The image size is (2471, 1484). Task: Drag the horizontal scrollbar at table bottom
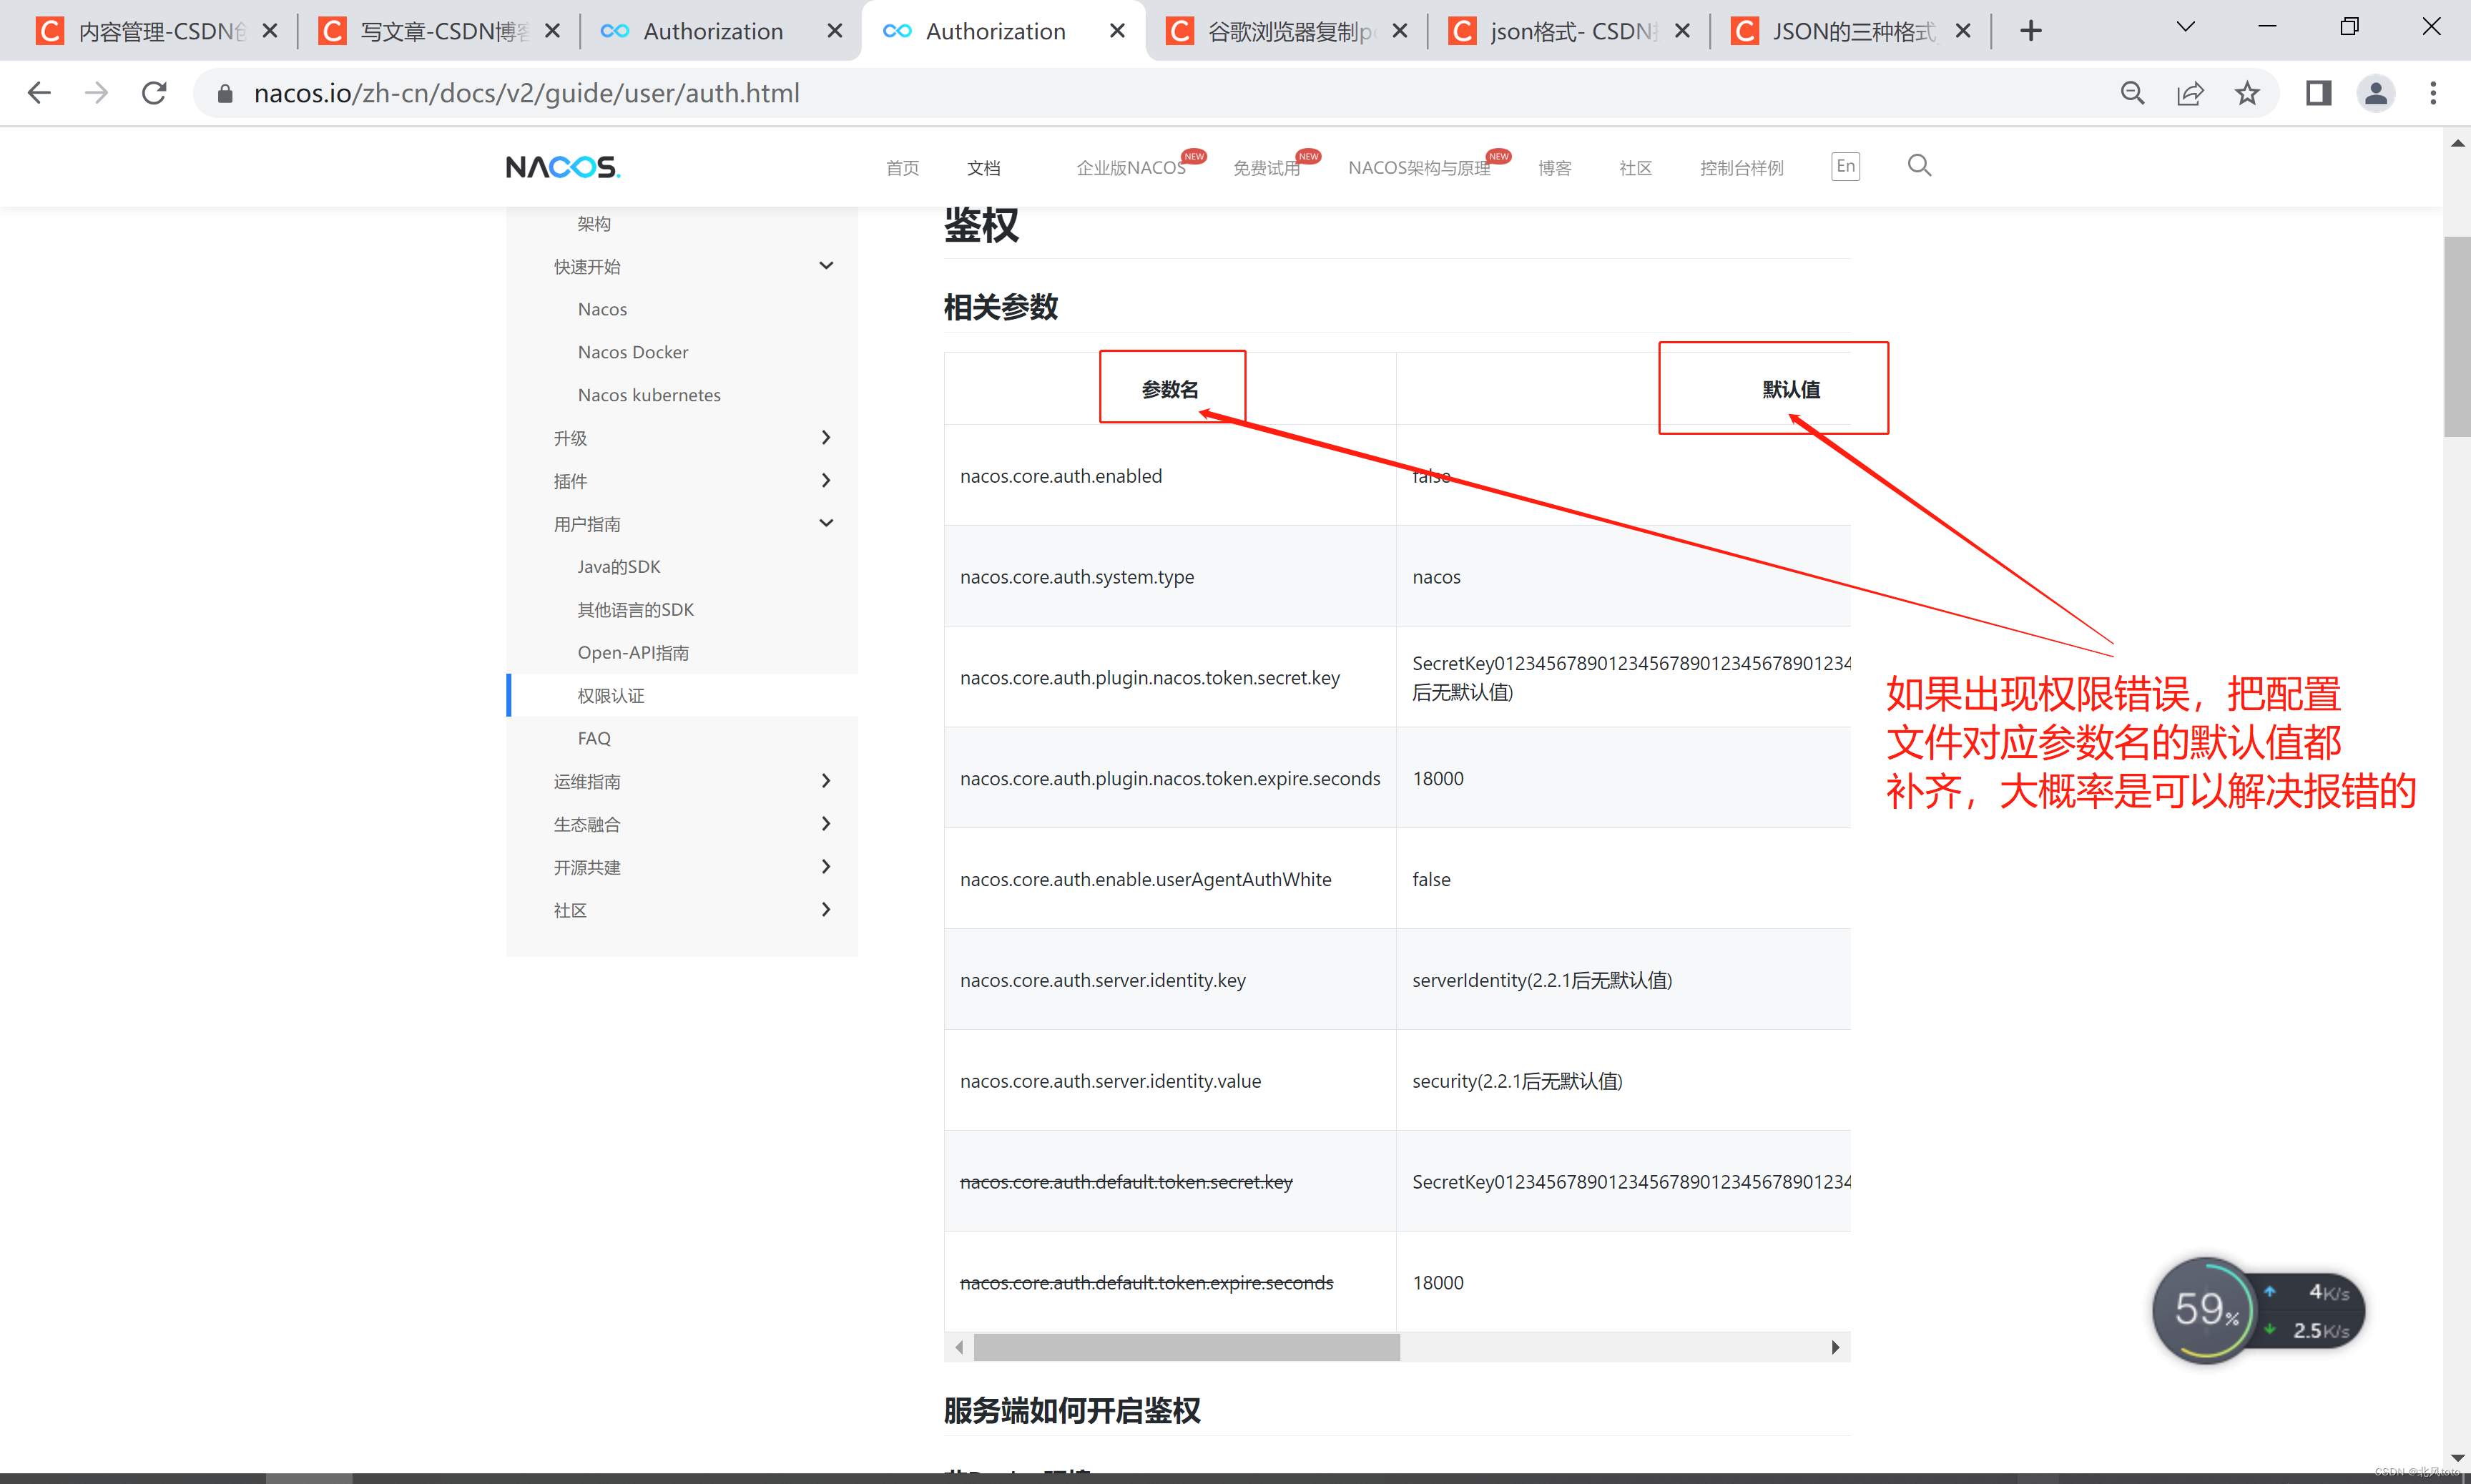click(x=1182, y=1348)
